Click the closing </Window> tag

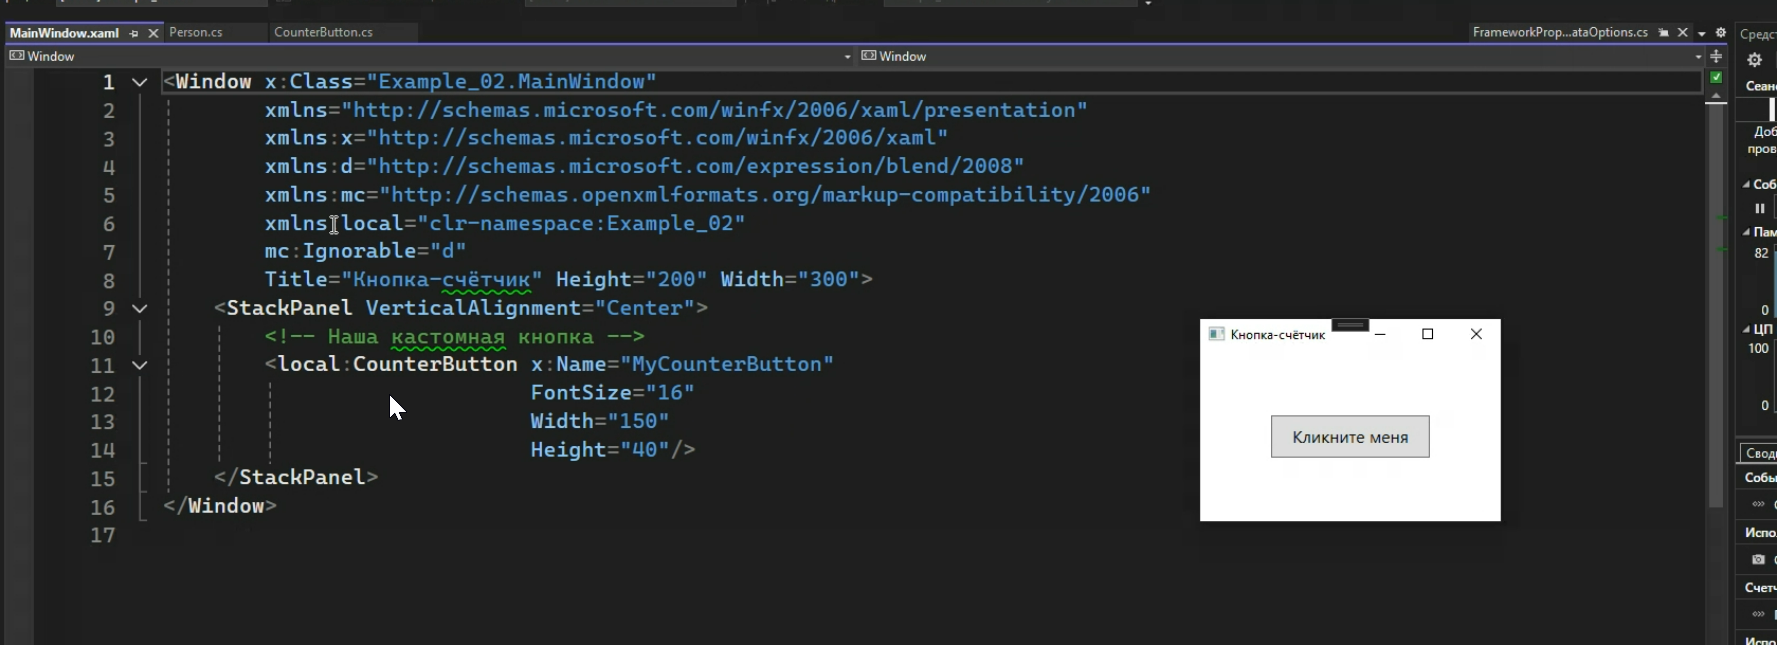coord(220,506)
